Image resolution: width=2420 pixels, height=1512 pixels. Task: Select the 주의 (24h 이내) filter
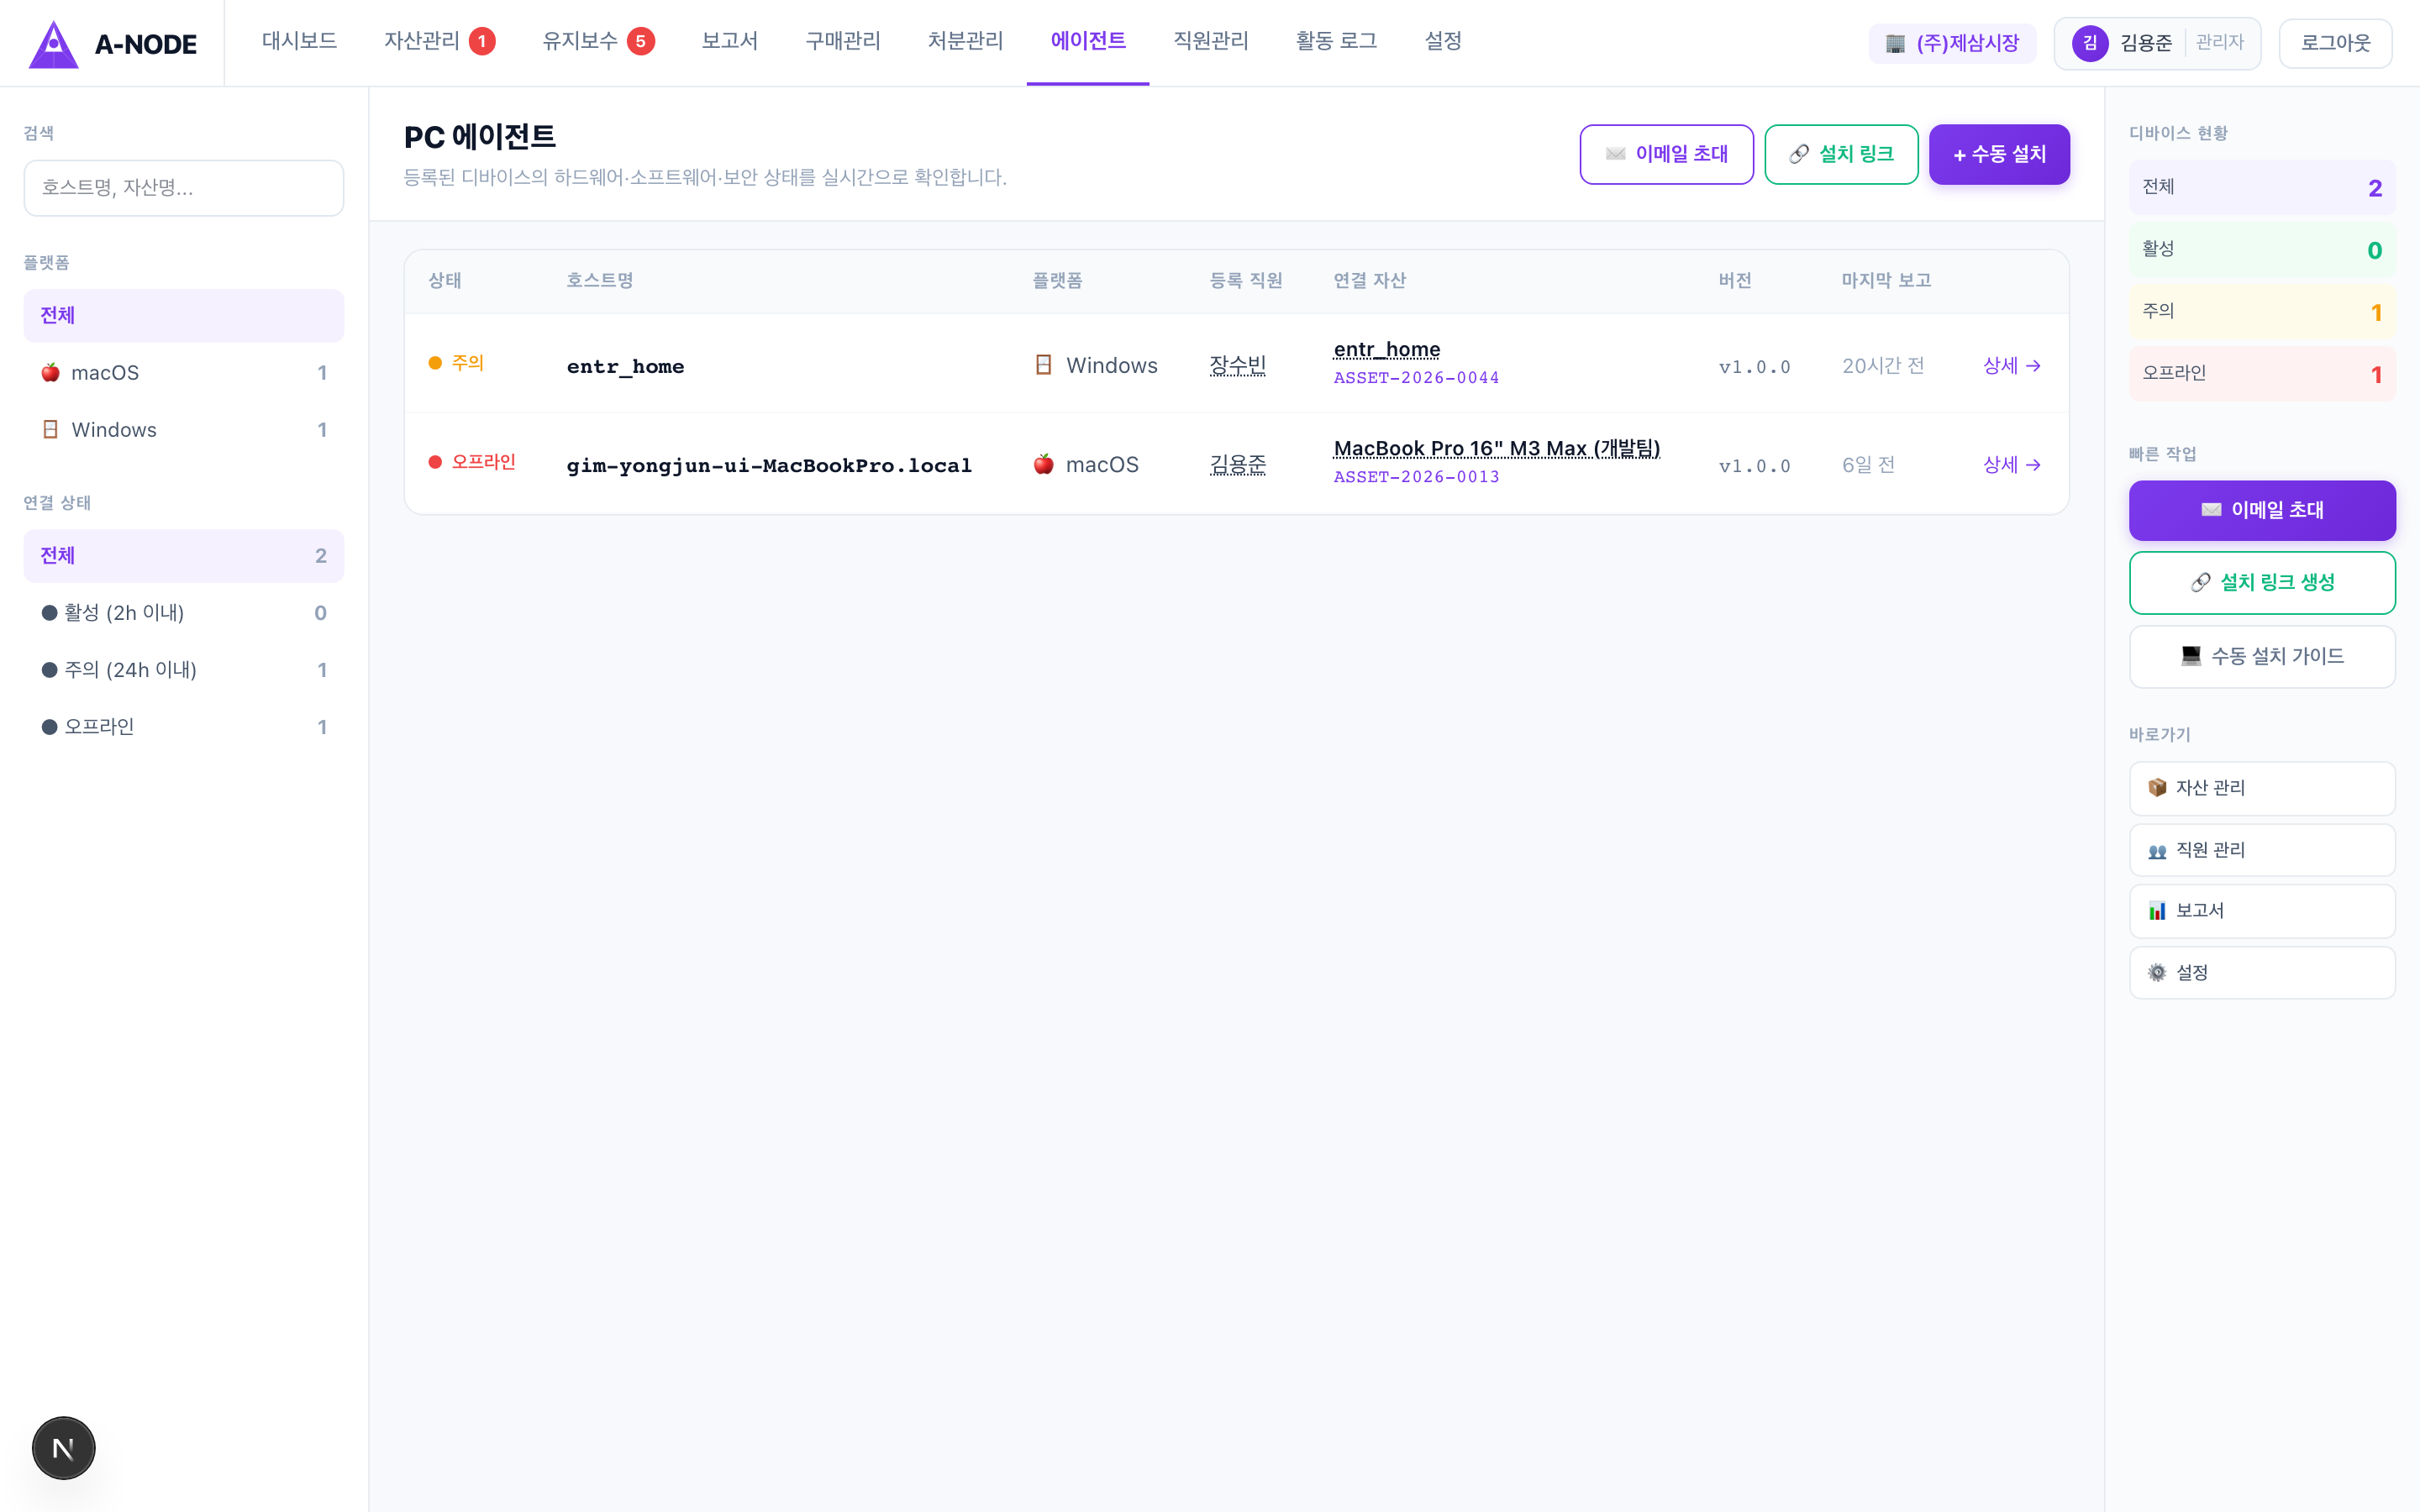[183, 670]
